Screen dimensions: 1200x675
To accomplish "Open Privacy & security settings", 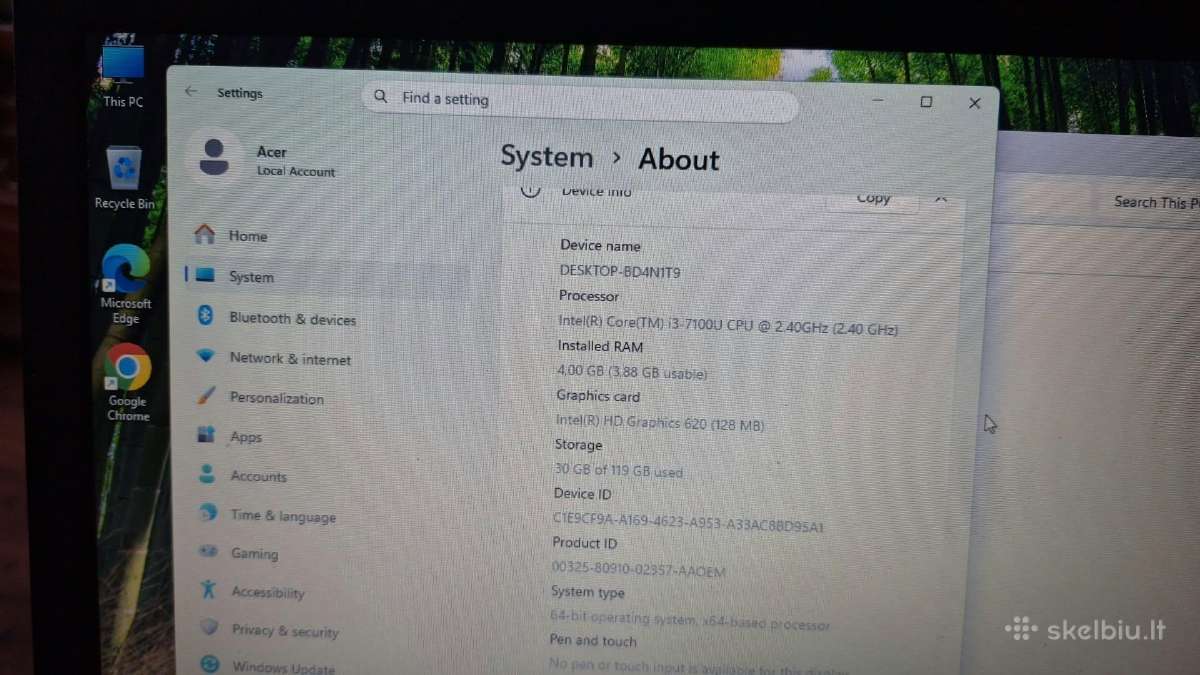I will coord(285,631).
